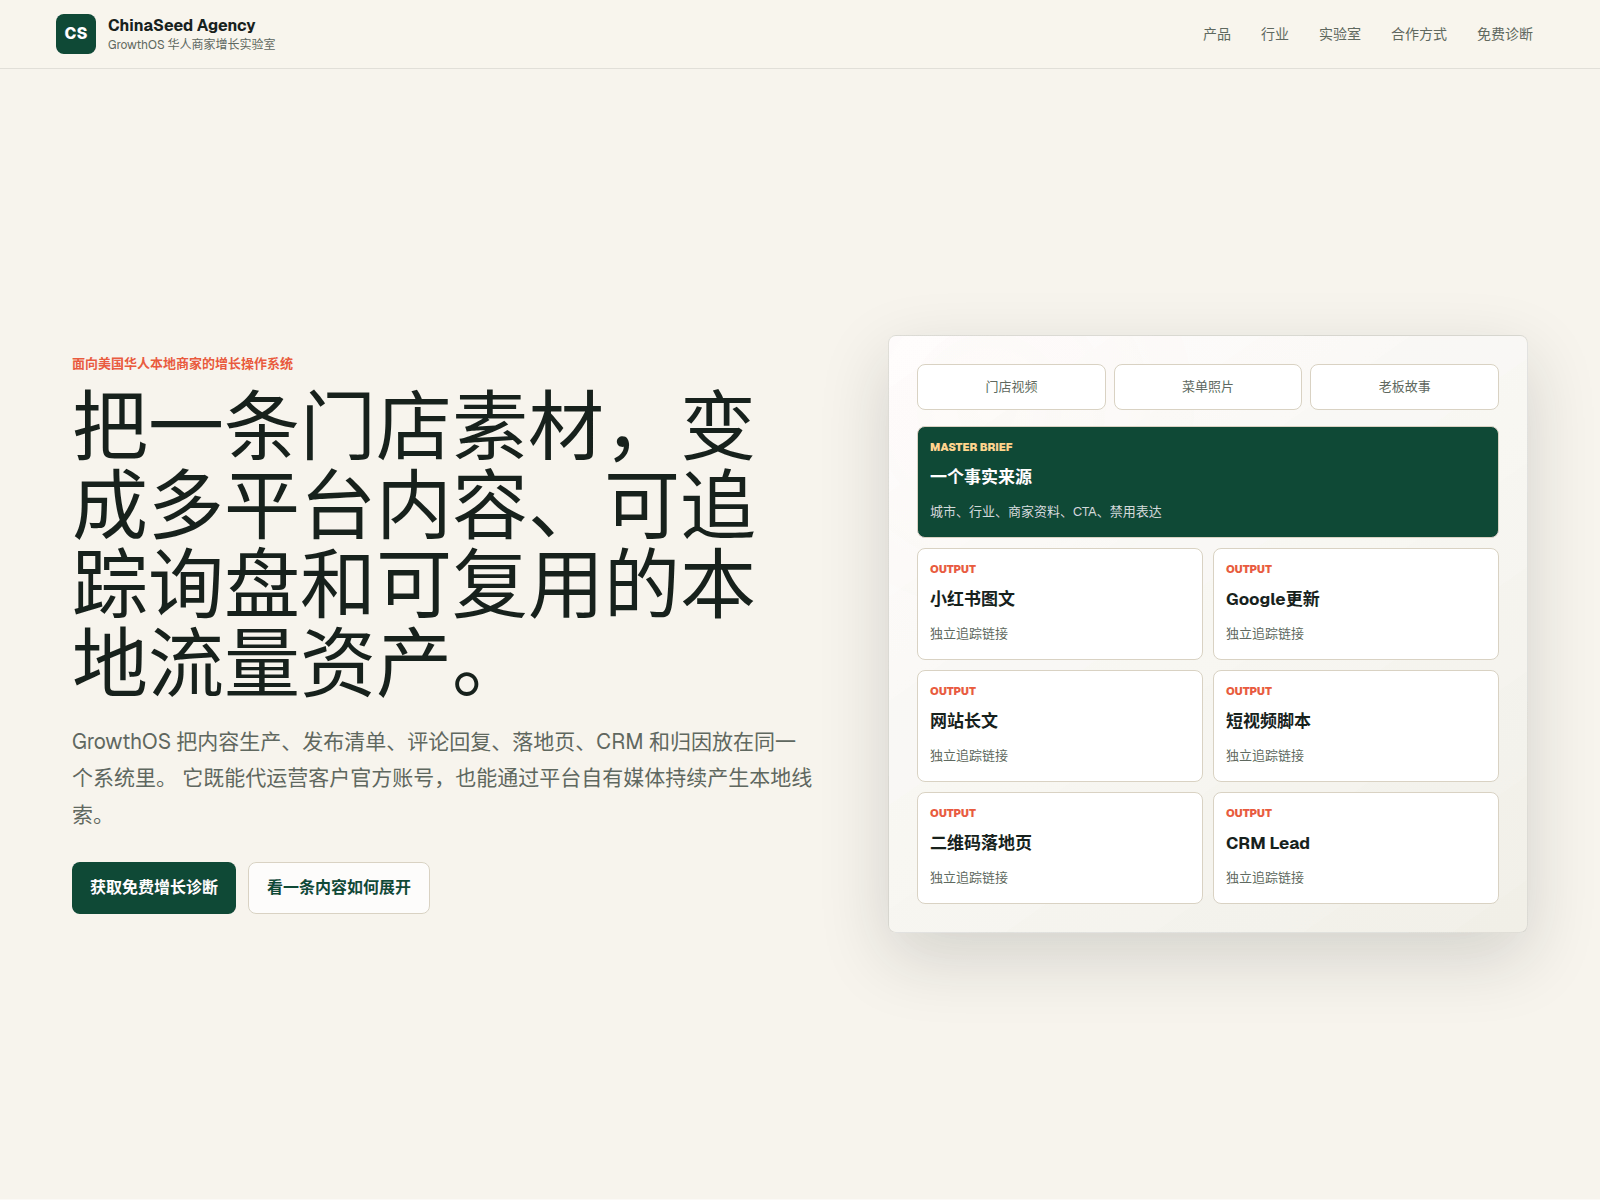The height and width of the screenshot is (1200, 1600).
Task: Open the 产品 nav menu item
Action: point(1217,34)
